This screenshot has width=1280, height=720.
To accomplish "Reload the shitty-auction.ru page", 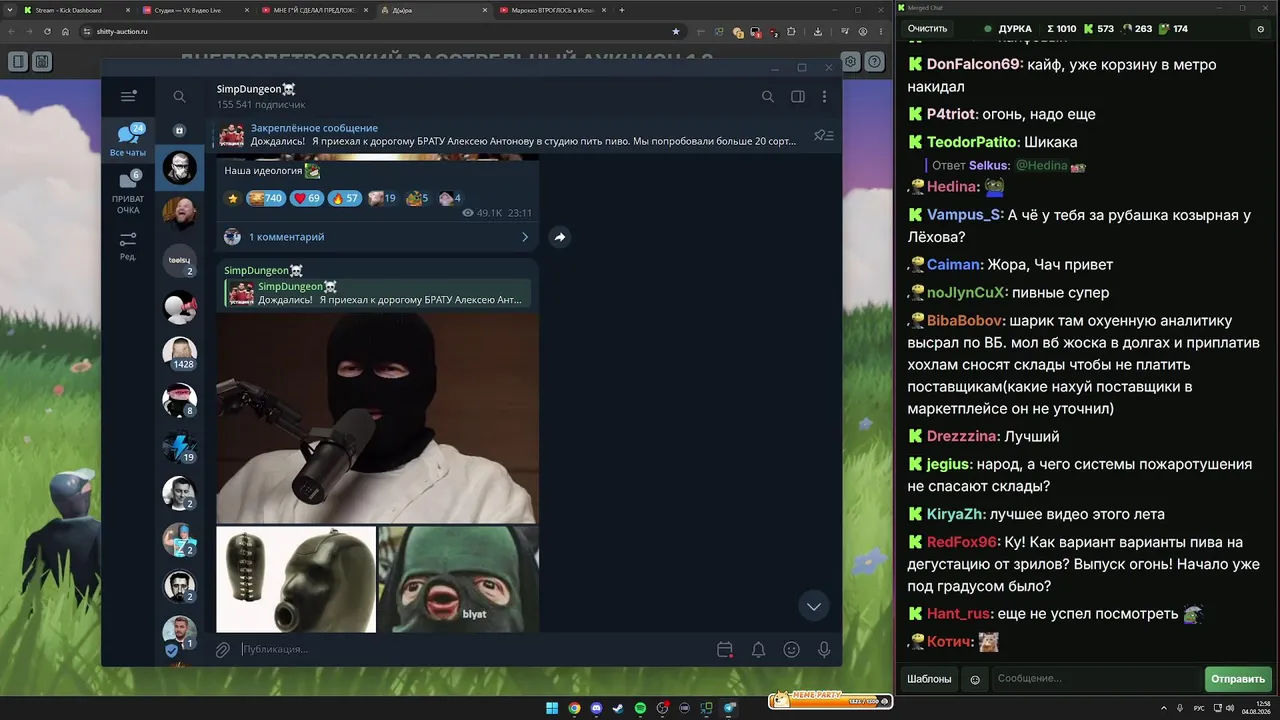I will coord(48,31).
